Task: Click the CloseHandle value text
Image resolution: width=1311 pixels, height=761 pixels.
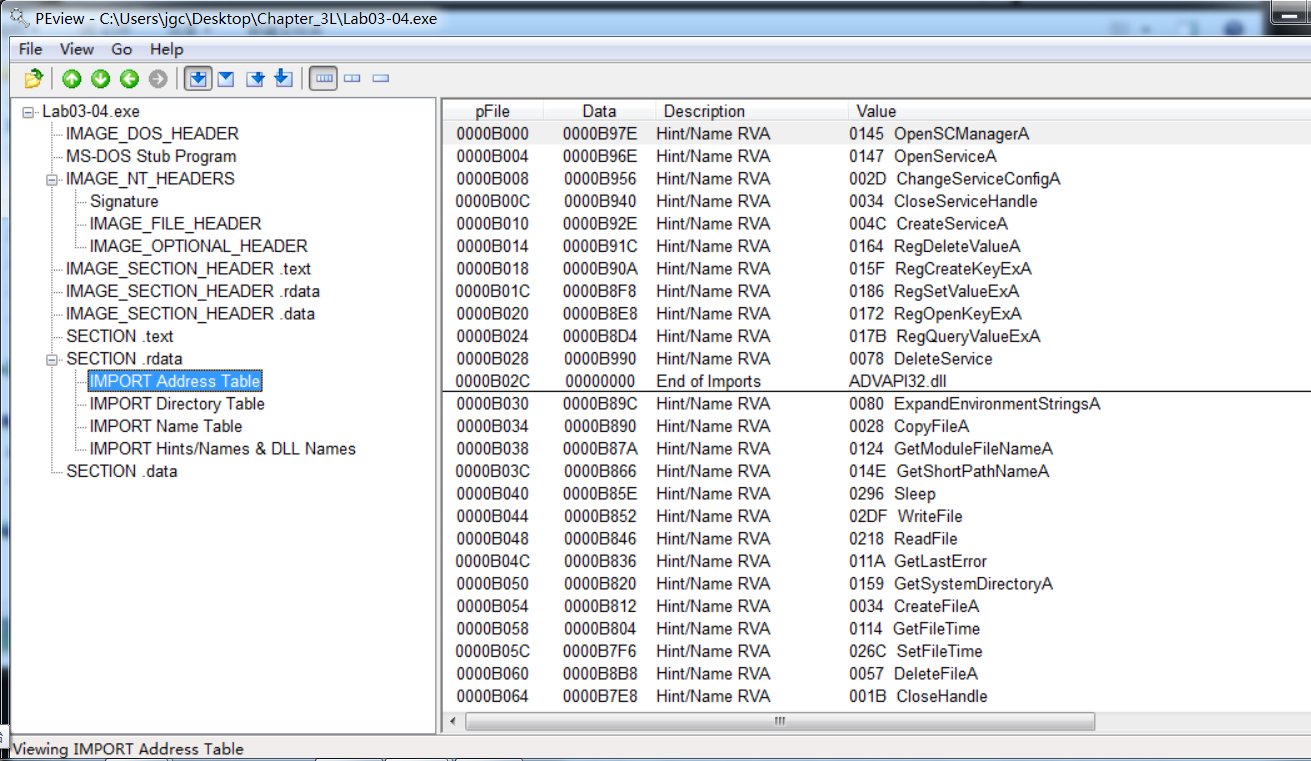Action: click(x=941, y=696)
